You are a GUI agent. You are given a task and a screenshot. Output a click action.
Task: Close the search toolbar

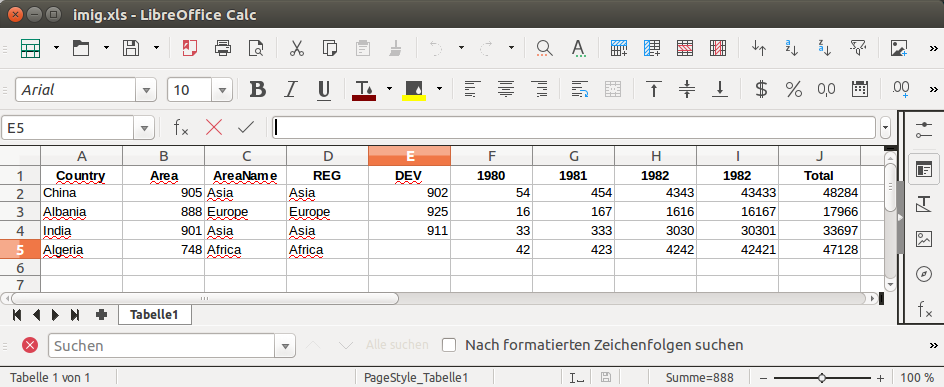[x=30, y=345]
